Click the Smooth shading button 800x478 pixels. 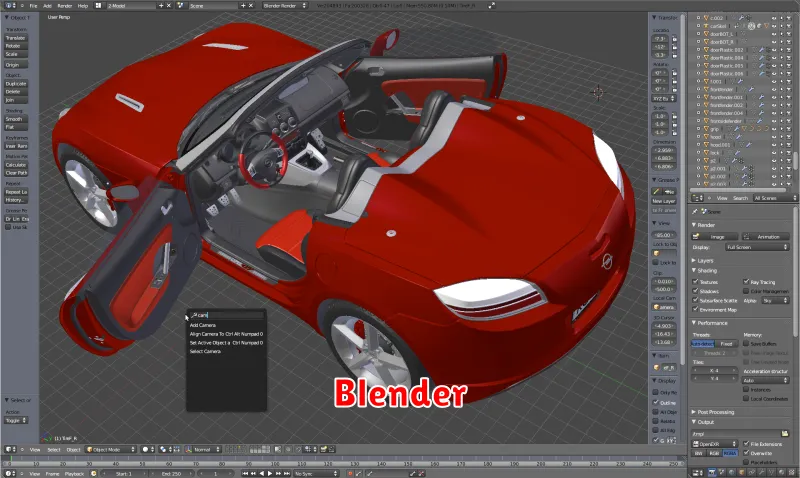coord(16,119)
